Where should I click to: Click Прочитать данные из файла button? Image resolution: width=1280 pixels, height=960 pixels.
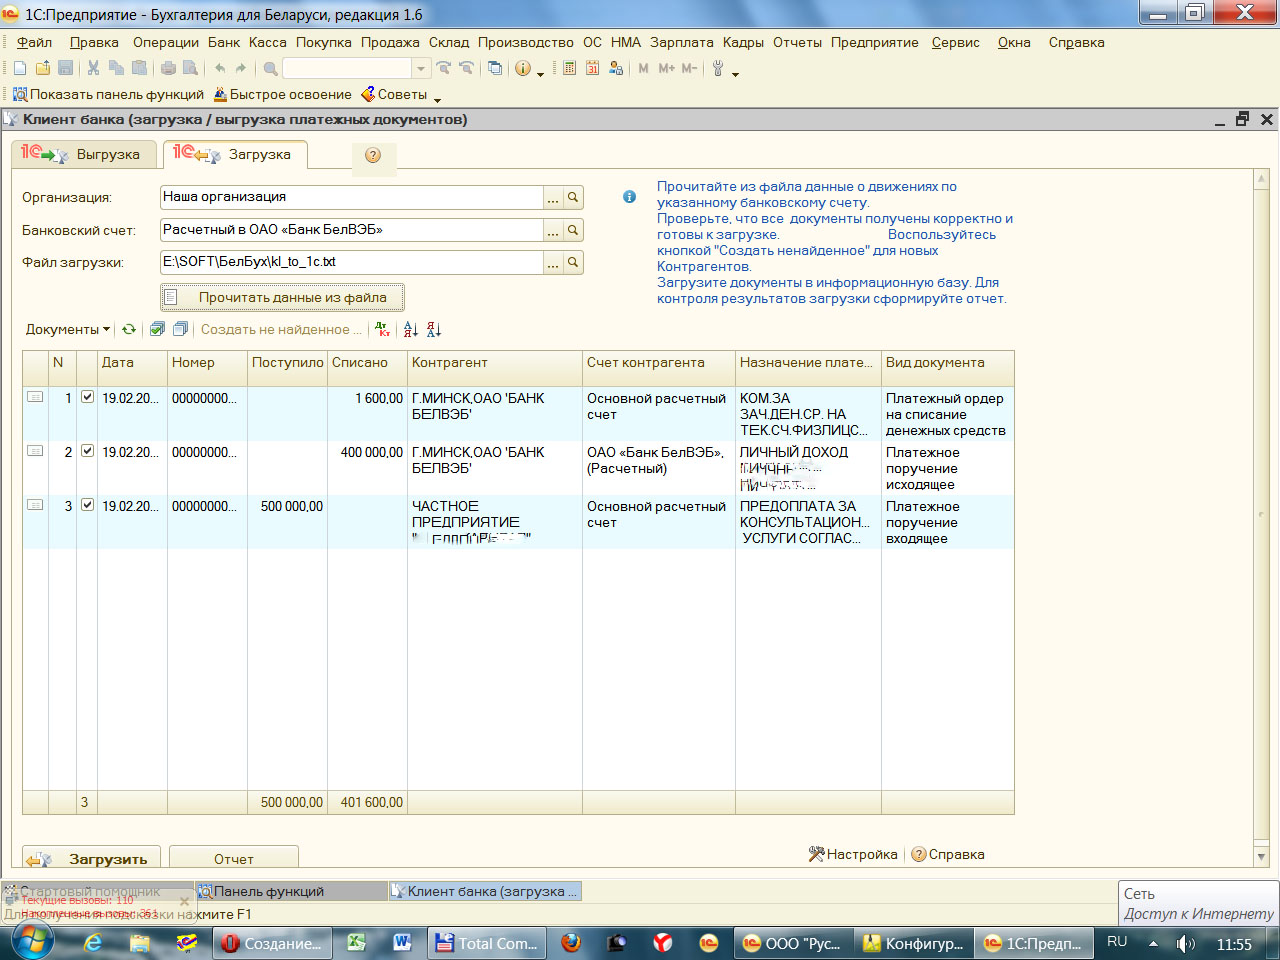[282, 297]
